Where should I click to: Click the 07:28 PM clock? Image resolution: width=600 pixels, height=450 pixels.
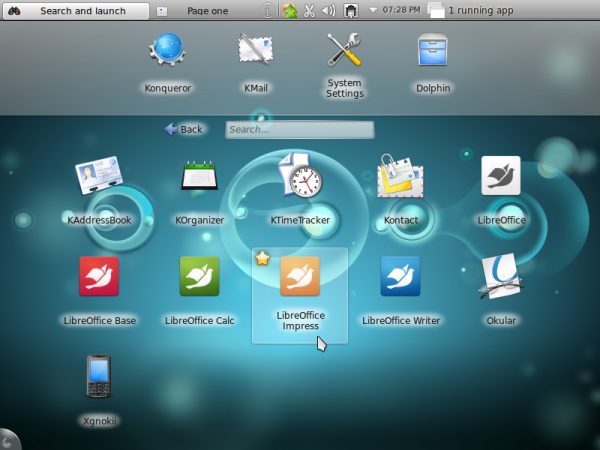click(x=401, y=10)
